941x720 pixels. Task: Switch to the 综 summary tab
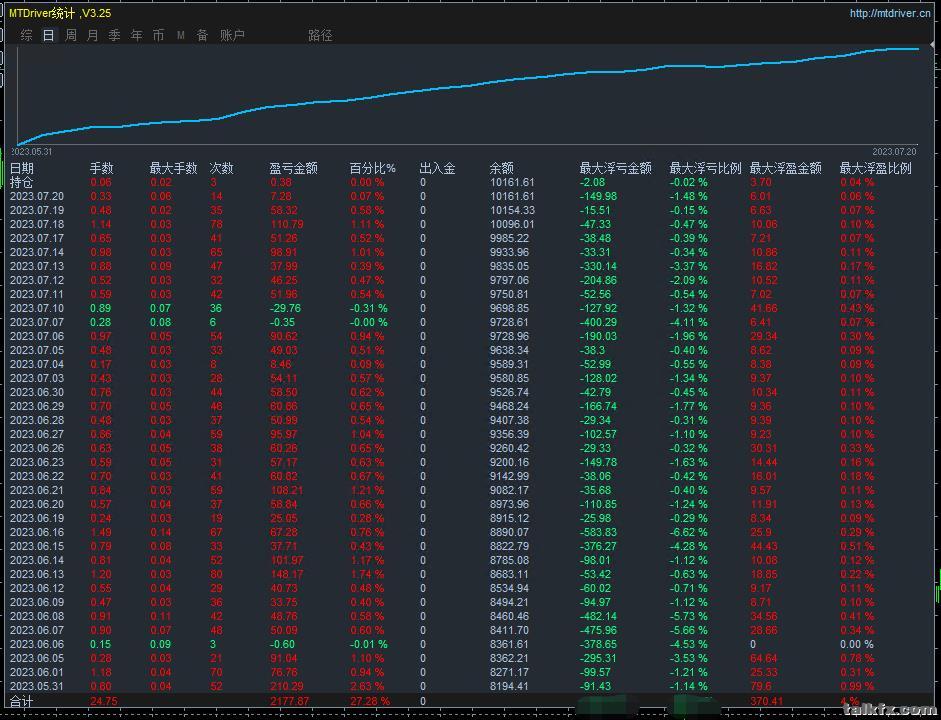pos(26,35)
